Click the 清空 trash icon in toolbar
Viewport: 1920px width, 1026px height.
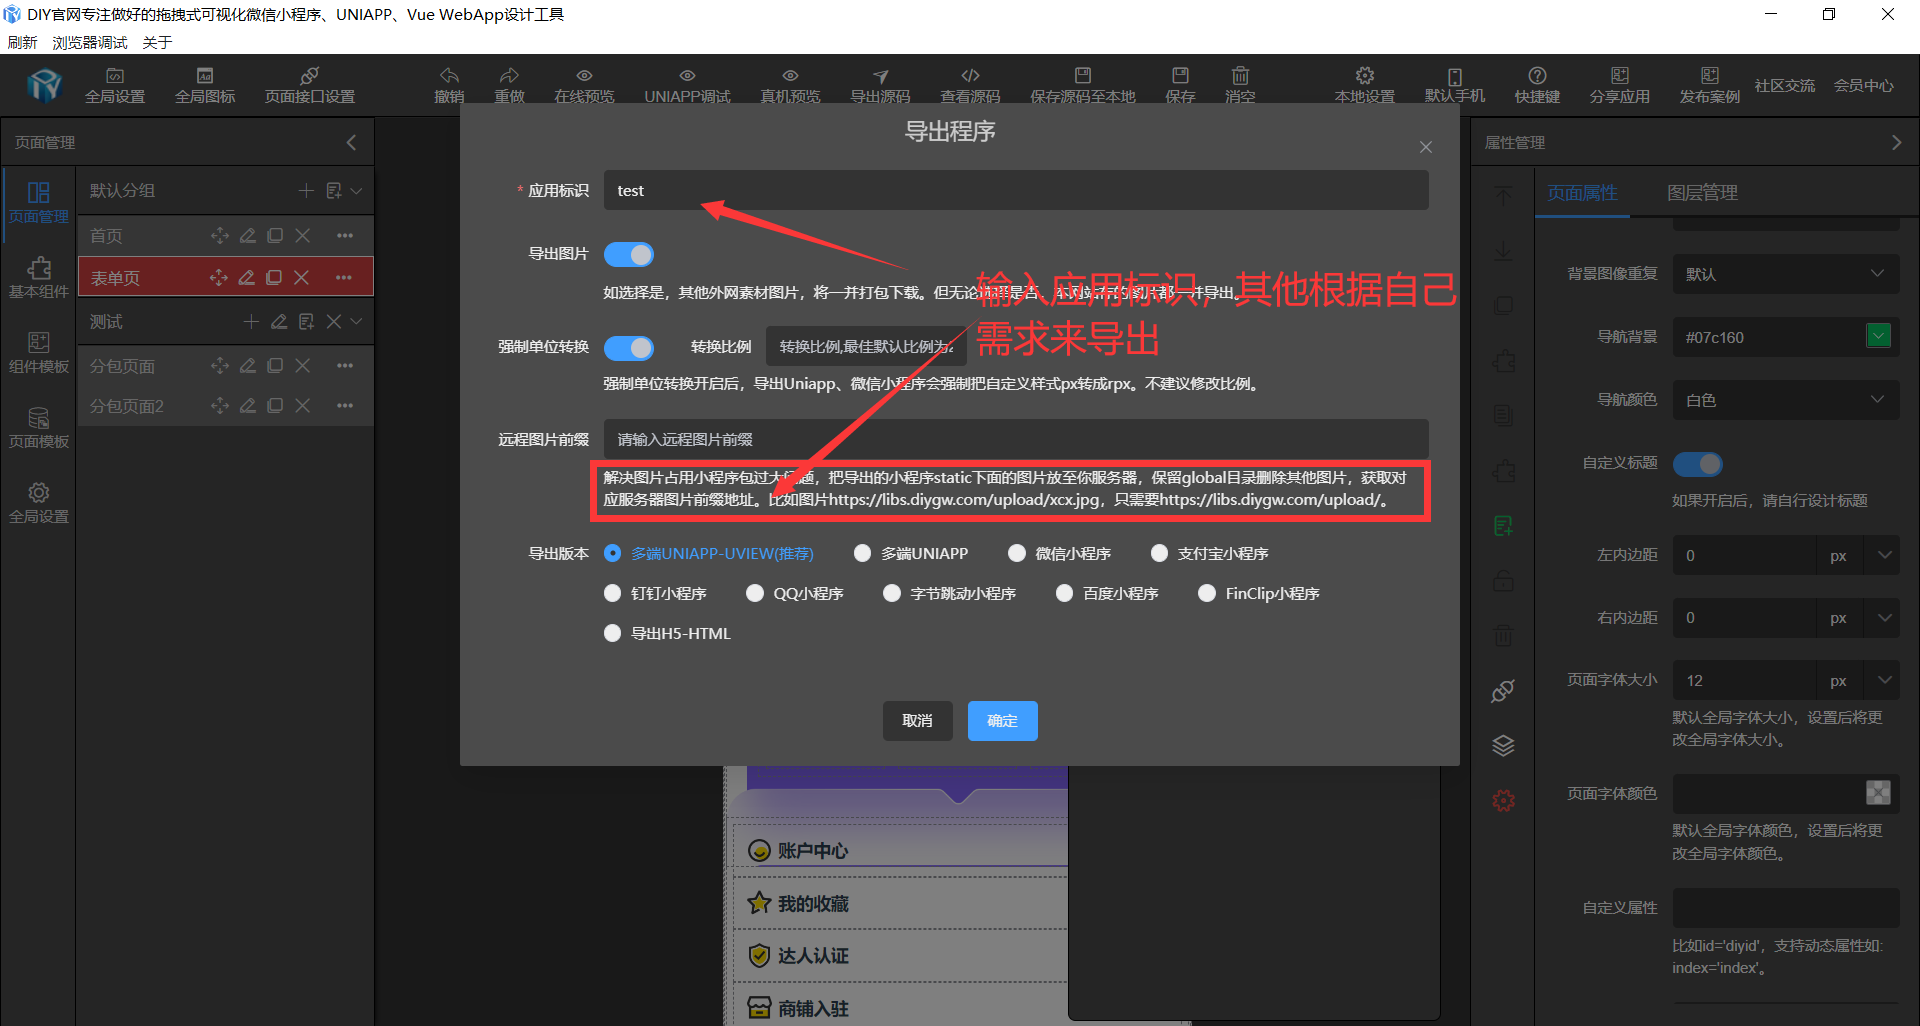1240,84
